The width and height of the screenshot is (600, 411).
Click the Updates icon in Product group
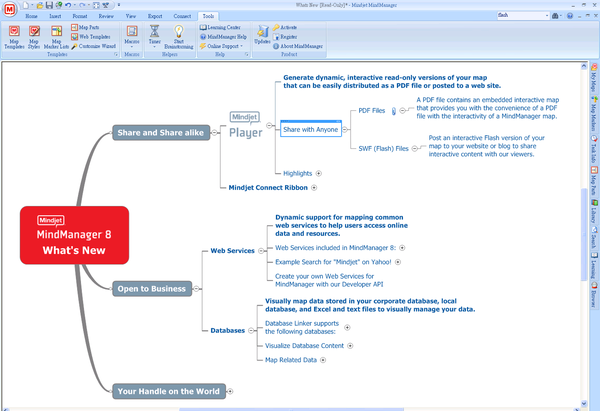click(262, 35)
